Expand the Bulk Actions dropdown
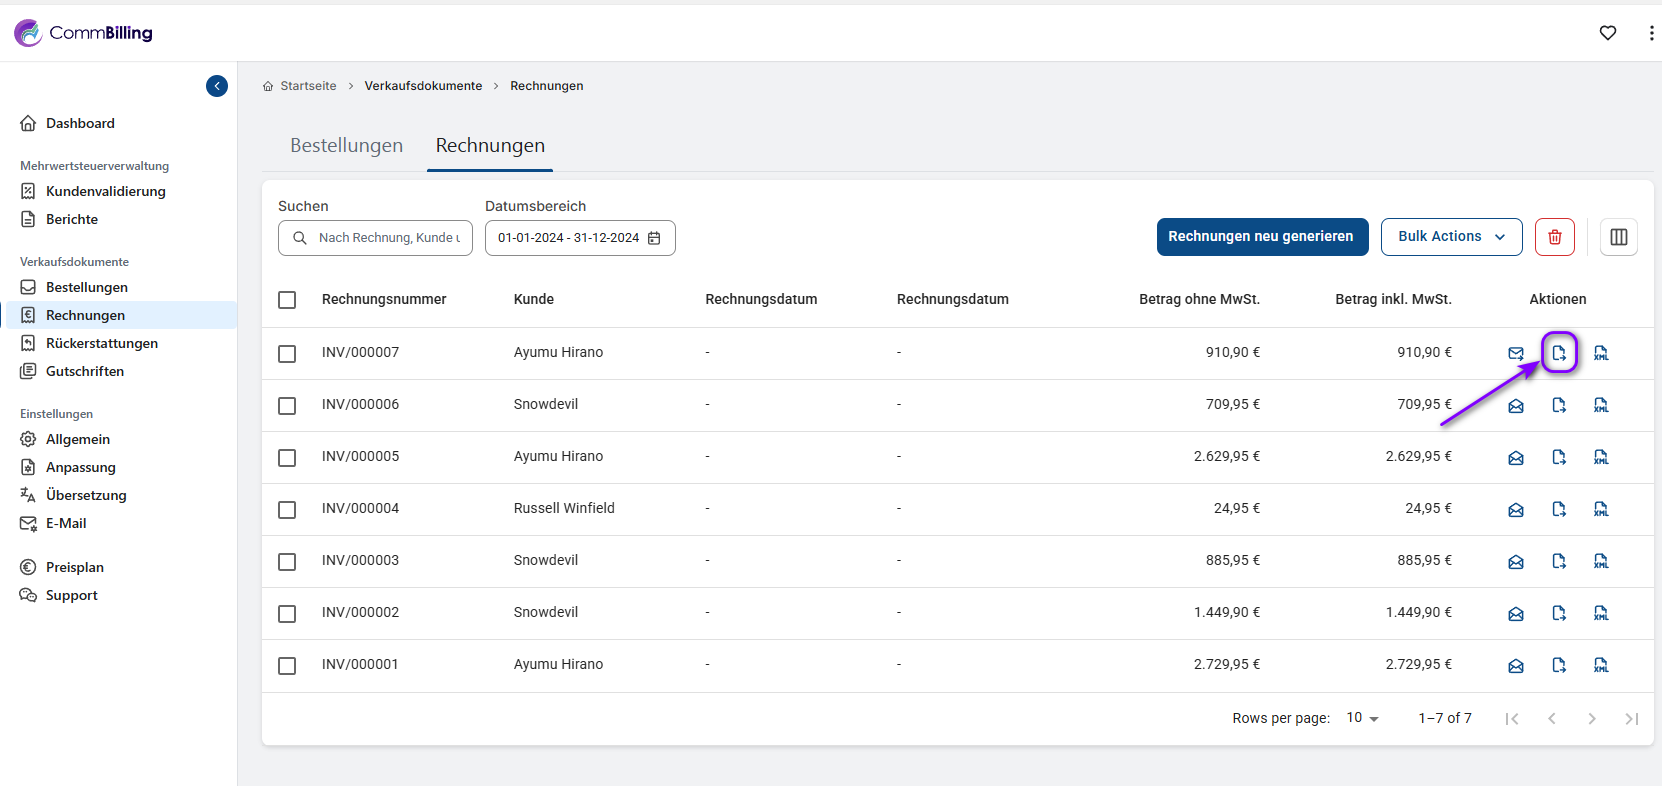 (x=1451, y=237)
